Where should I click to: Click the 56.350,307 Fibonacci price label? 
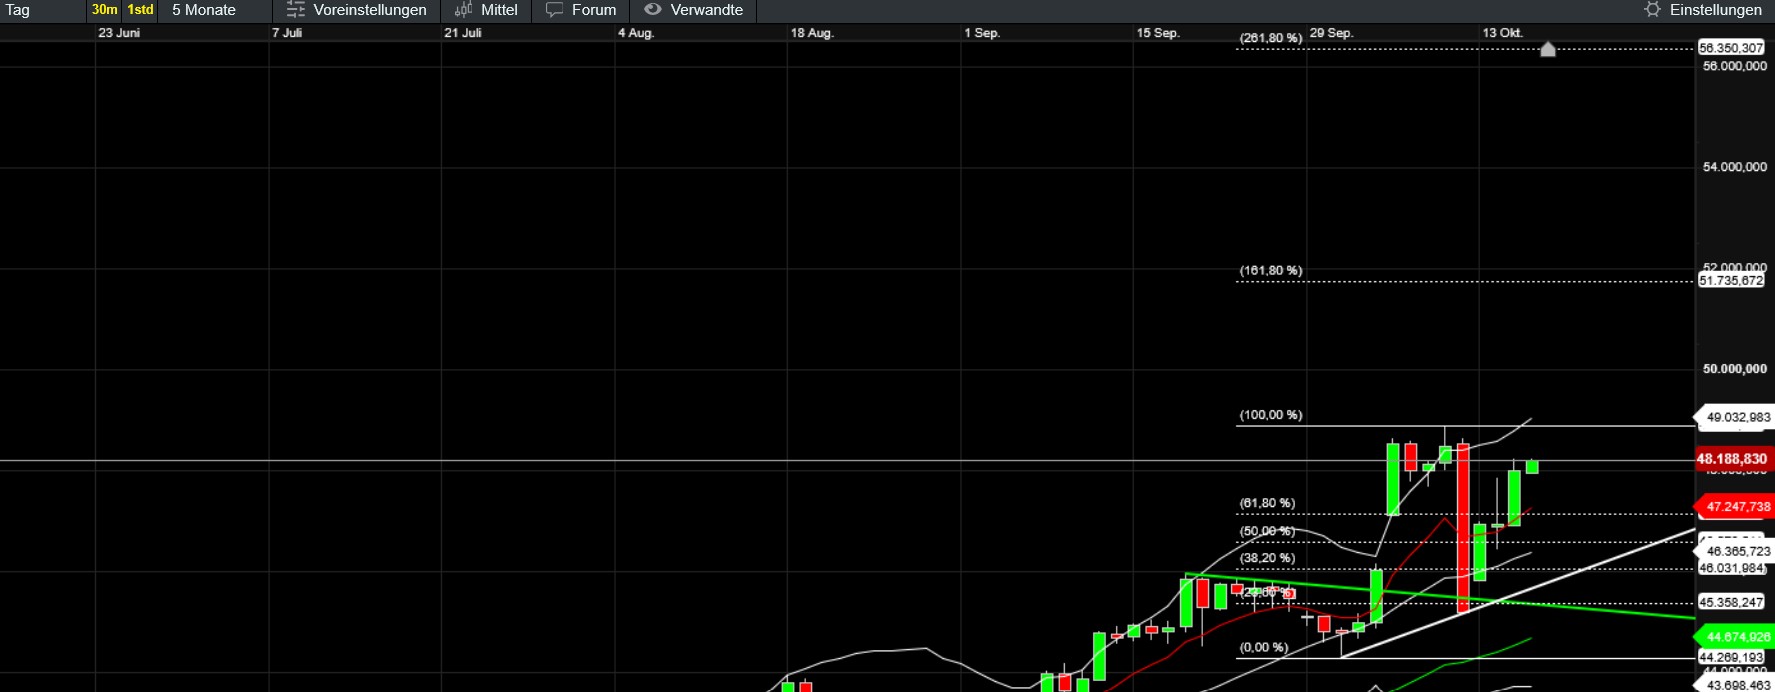[1730, 48]
